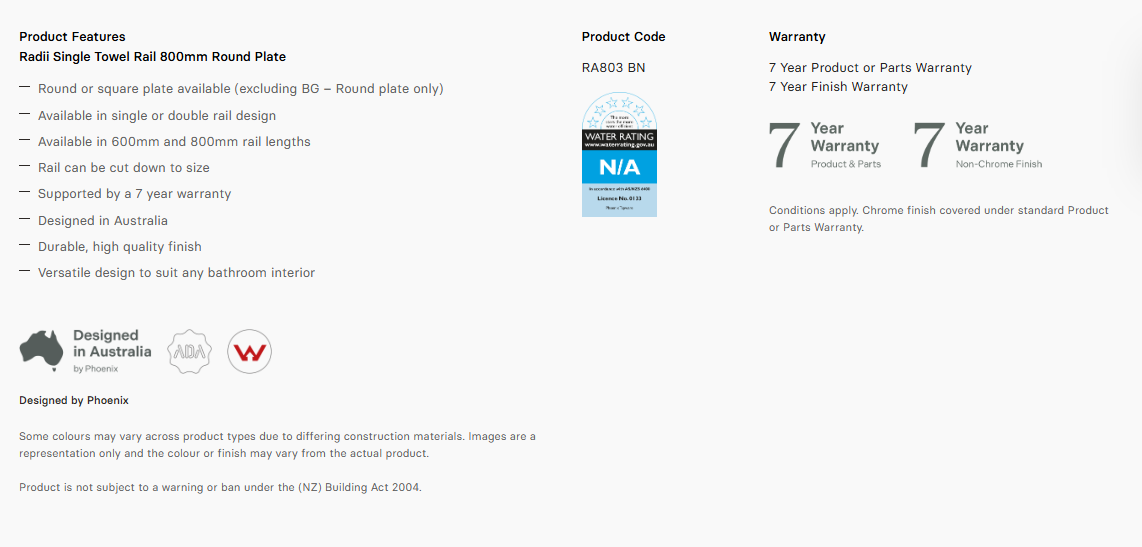
Task: Click the Product Code heading
Action: coord(623,36)
